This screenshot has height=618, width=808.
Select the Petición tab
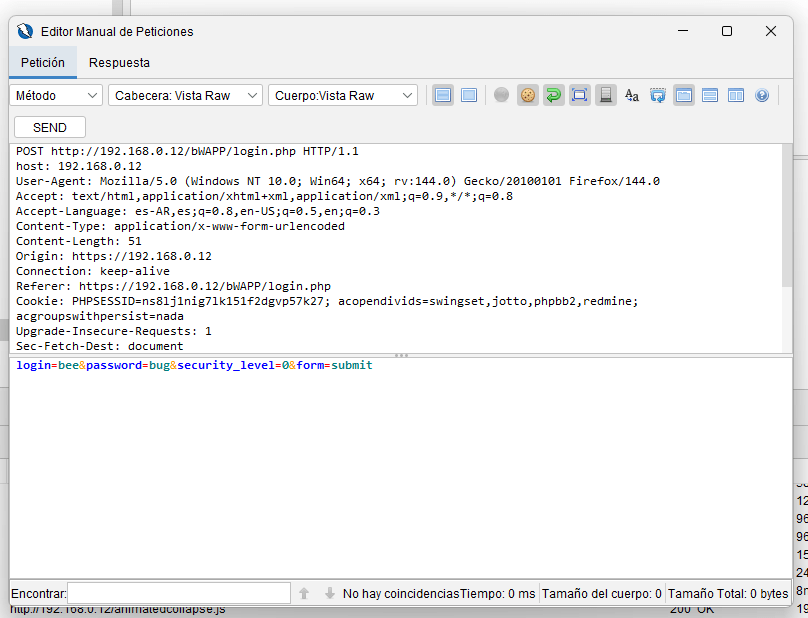43,62
